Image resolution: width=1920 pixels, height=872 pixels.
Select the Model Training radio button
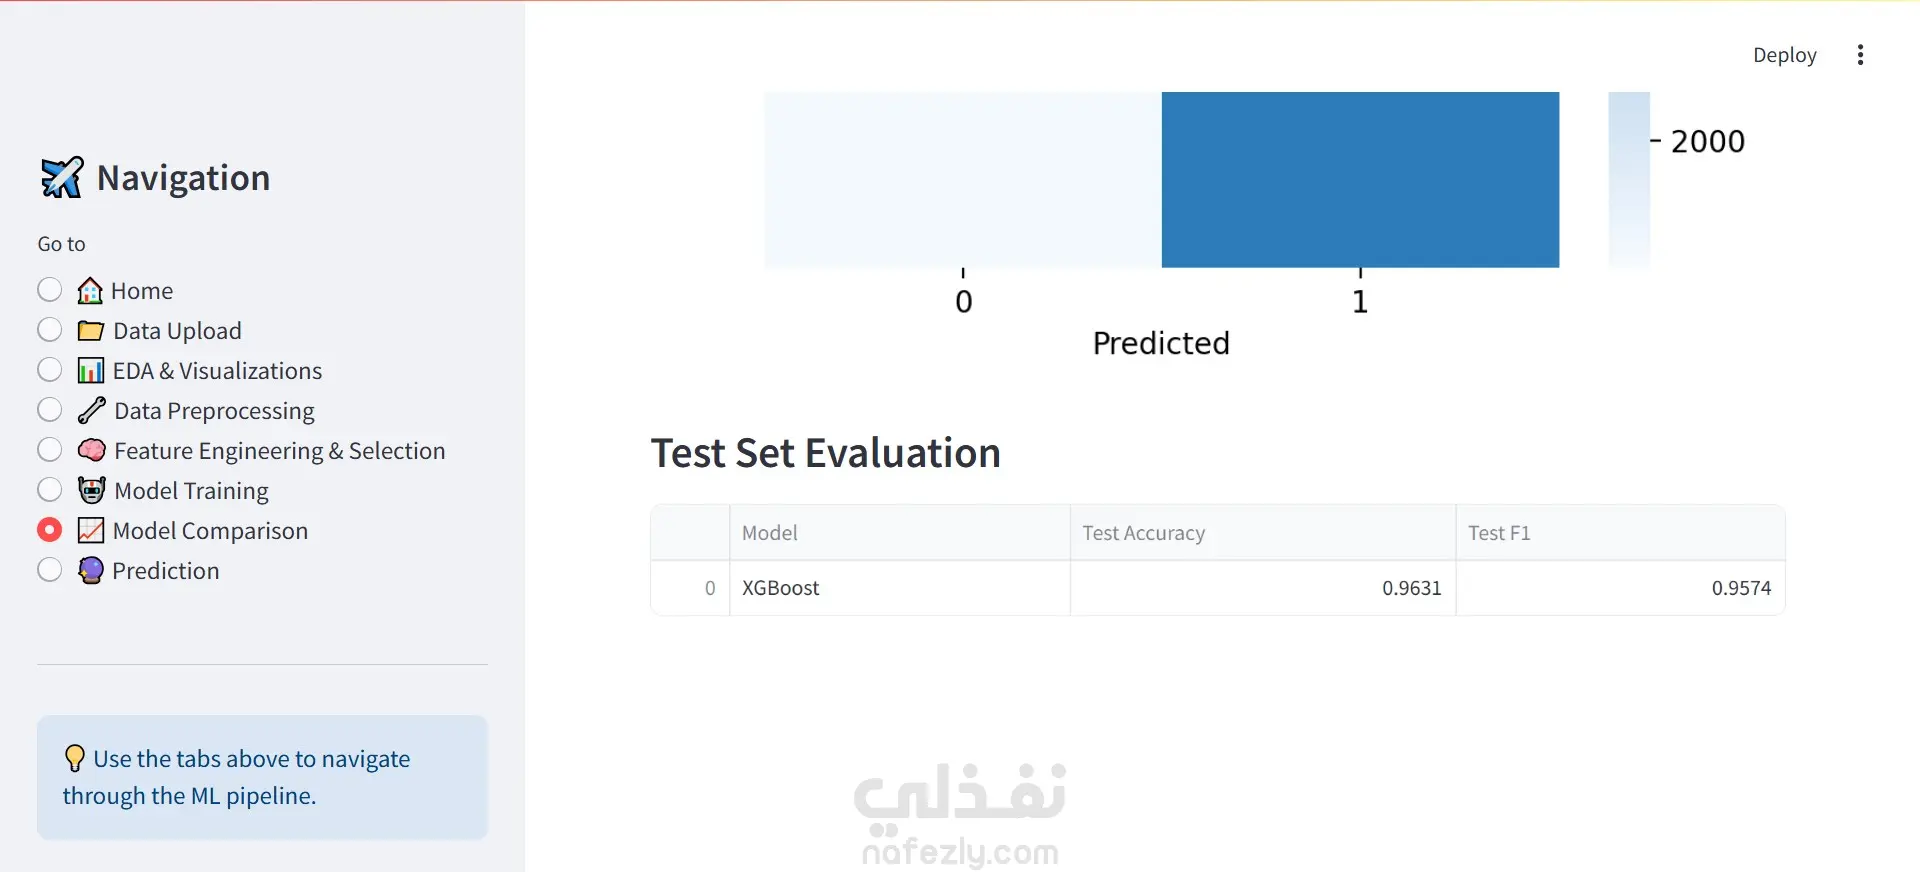click(49, 490)
